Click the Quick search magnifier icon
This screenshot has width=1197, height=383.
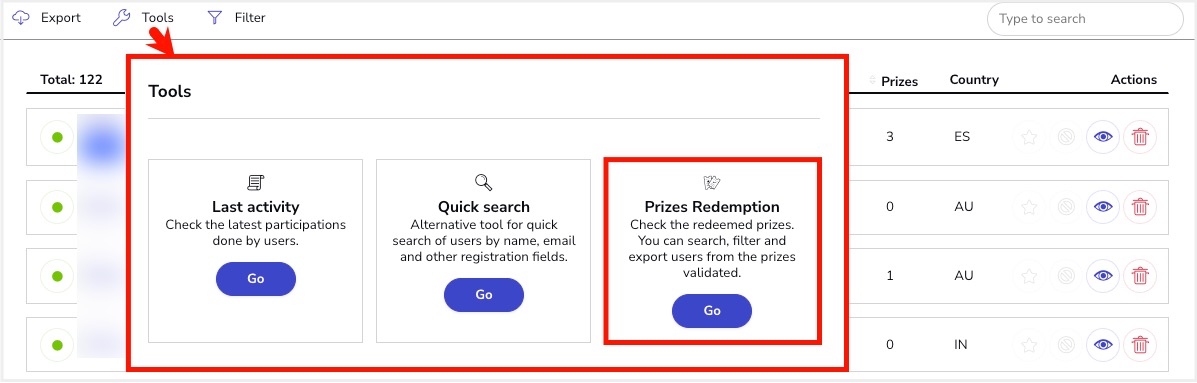484,182
